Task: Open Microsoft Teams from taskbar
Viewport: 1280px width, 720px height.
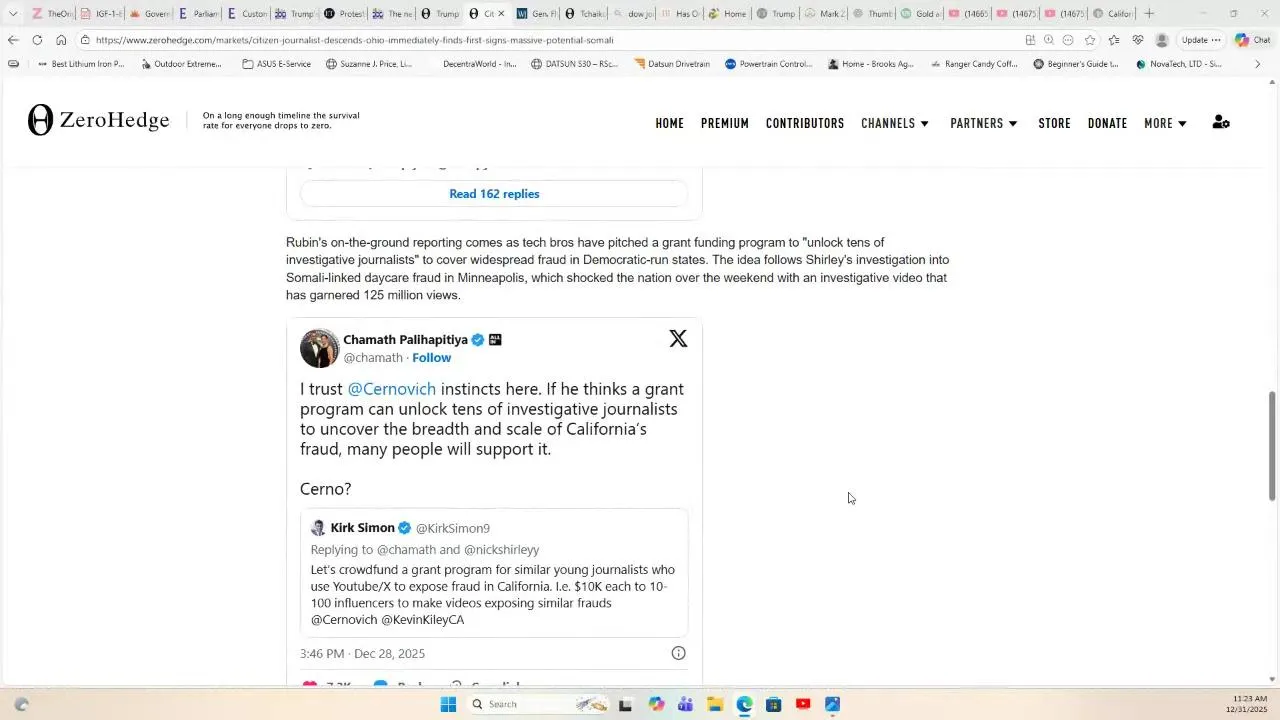Action: point(685,704)
